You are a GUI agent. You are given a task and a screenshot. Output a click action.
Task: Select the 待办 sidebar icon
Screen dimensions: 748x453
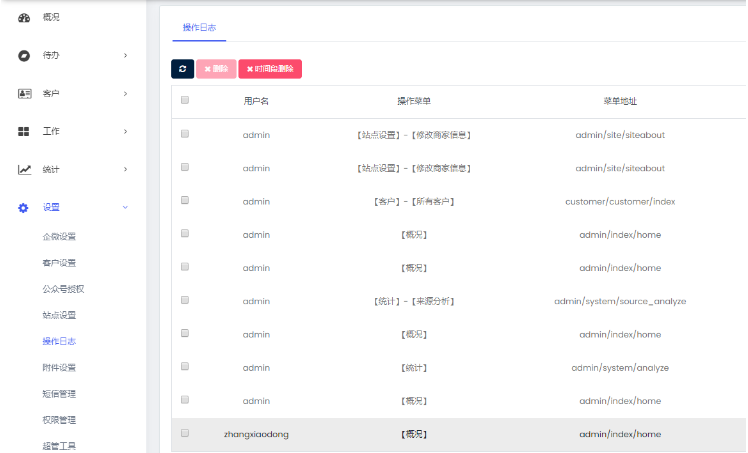point(24,55)
